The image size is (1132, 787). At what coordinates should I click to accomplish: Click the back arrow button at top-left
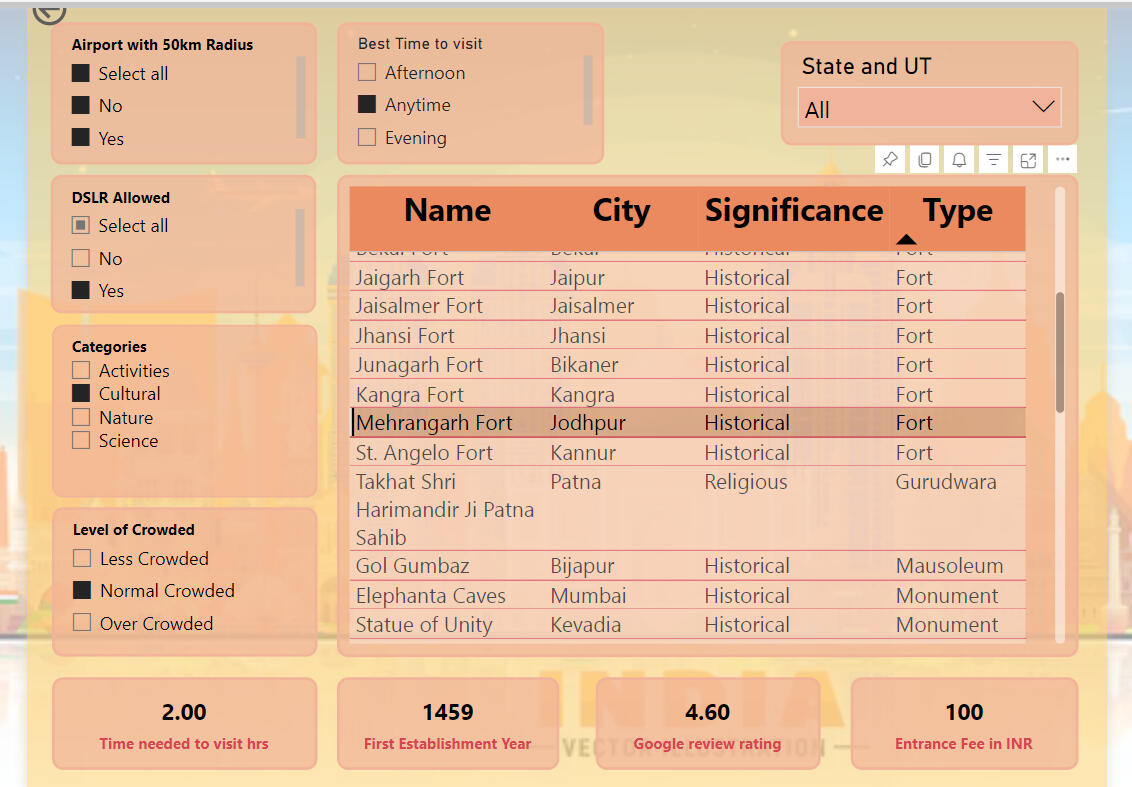tap(49, 10)
